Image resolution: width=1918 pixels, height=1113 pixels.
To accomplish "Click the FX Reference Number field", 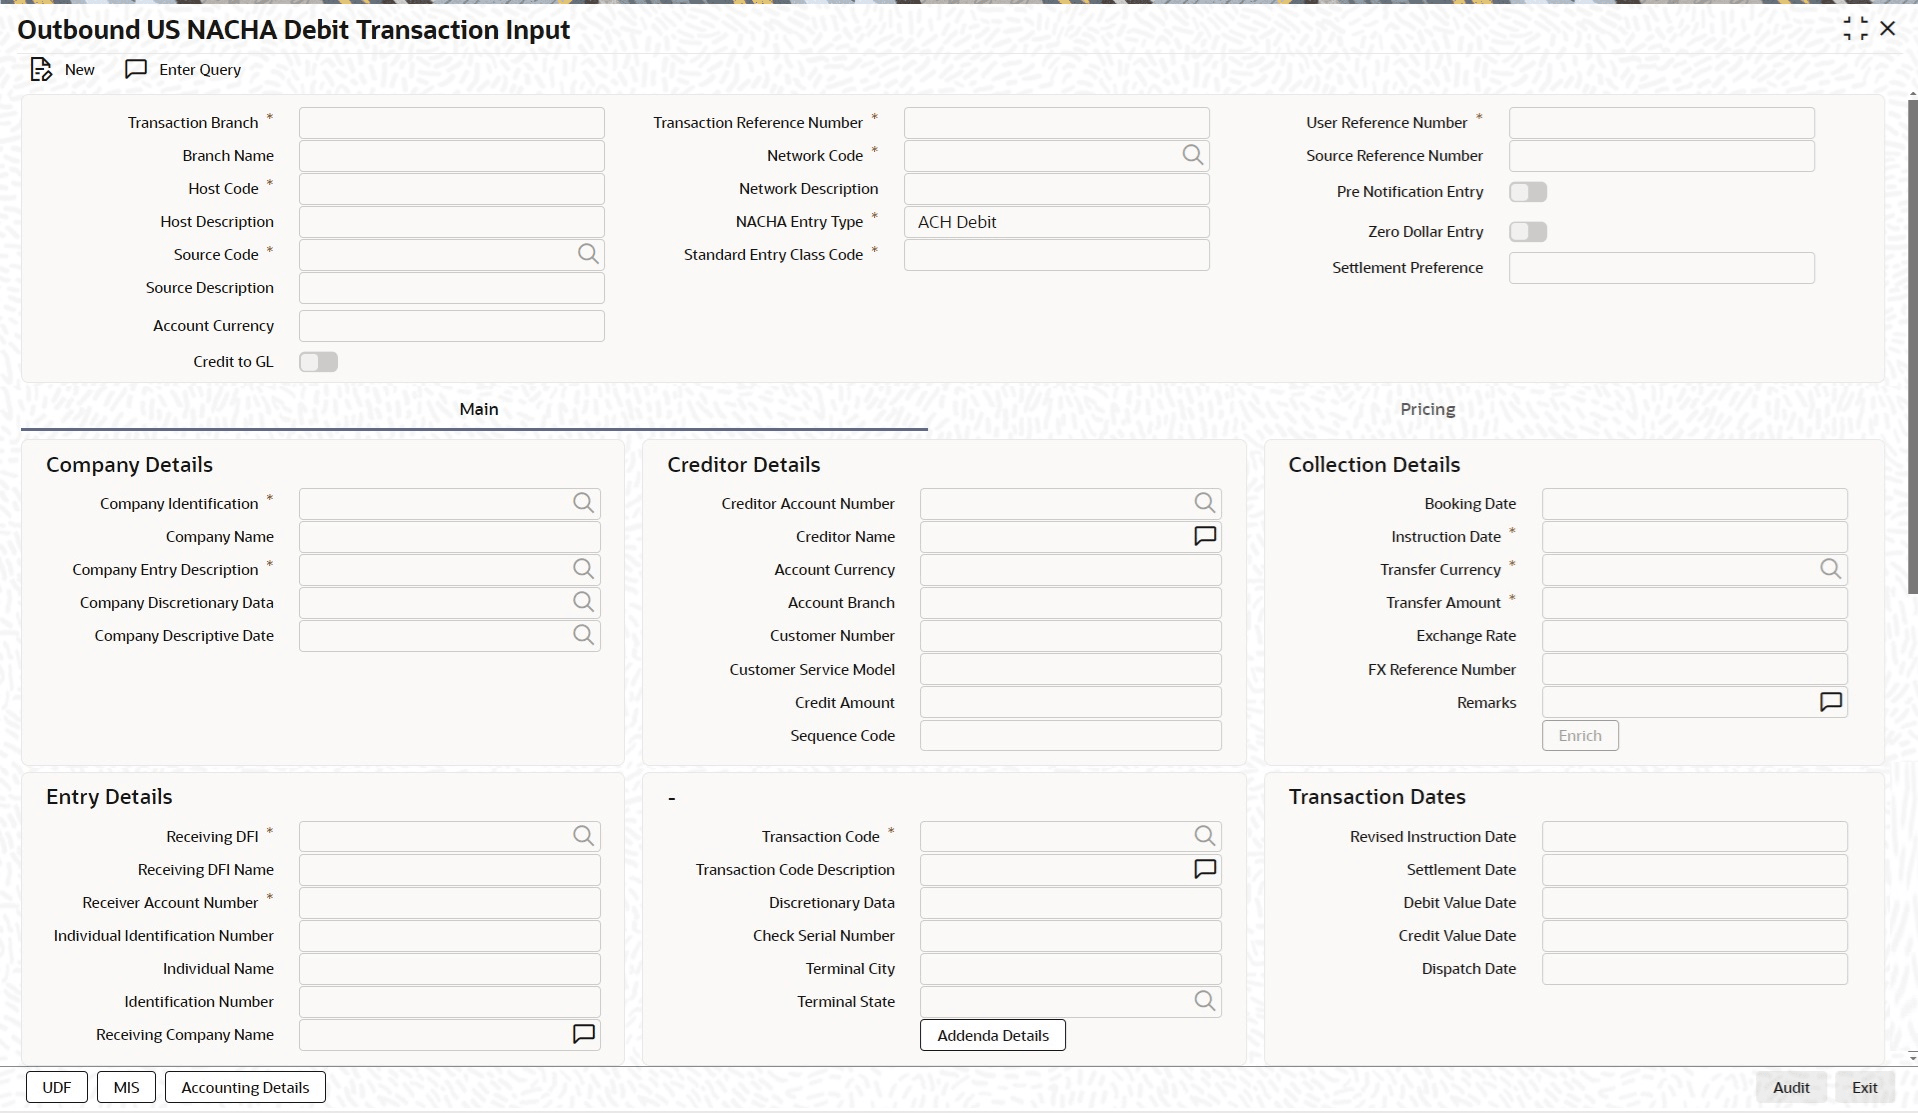I will tap(1694, 669).
